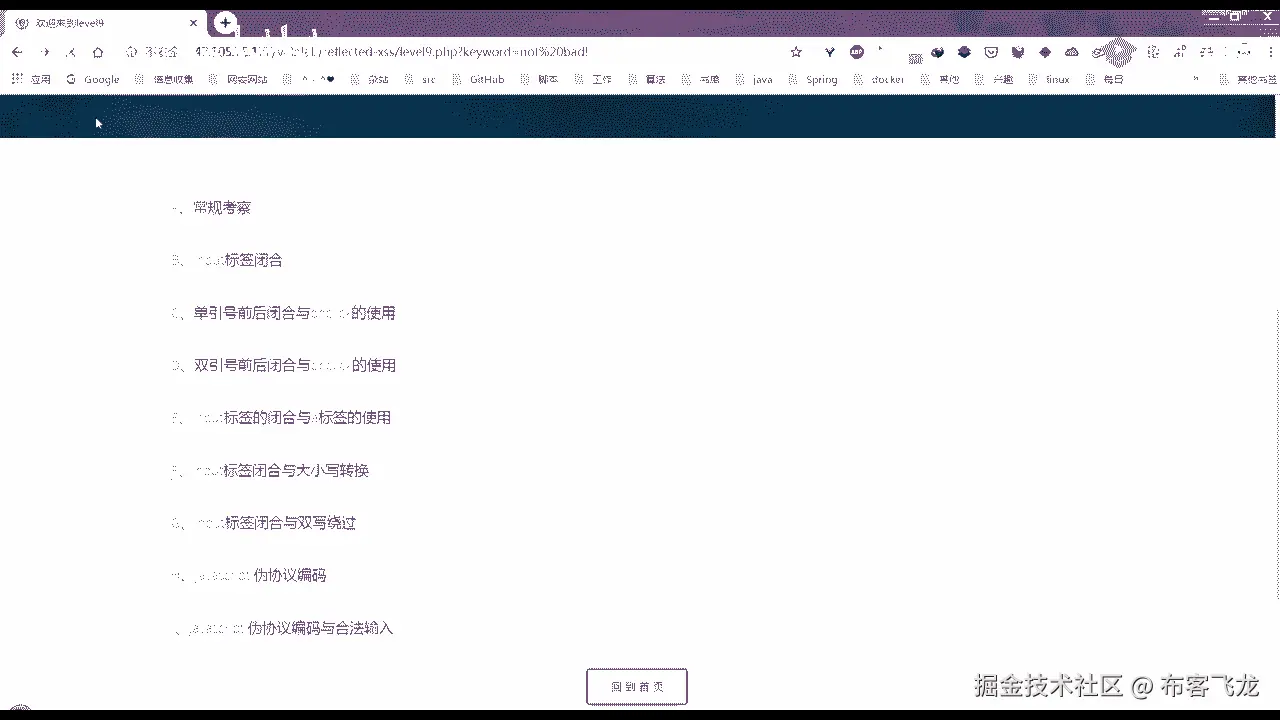
Task: Go forward to the next page
Action: [x=44, y=52]
